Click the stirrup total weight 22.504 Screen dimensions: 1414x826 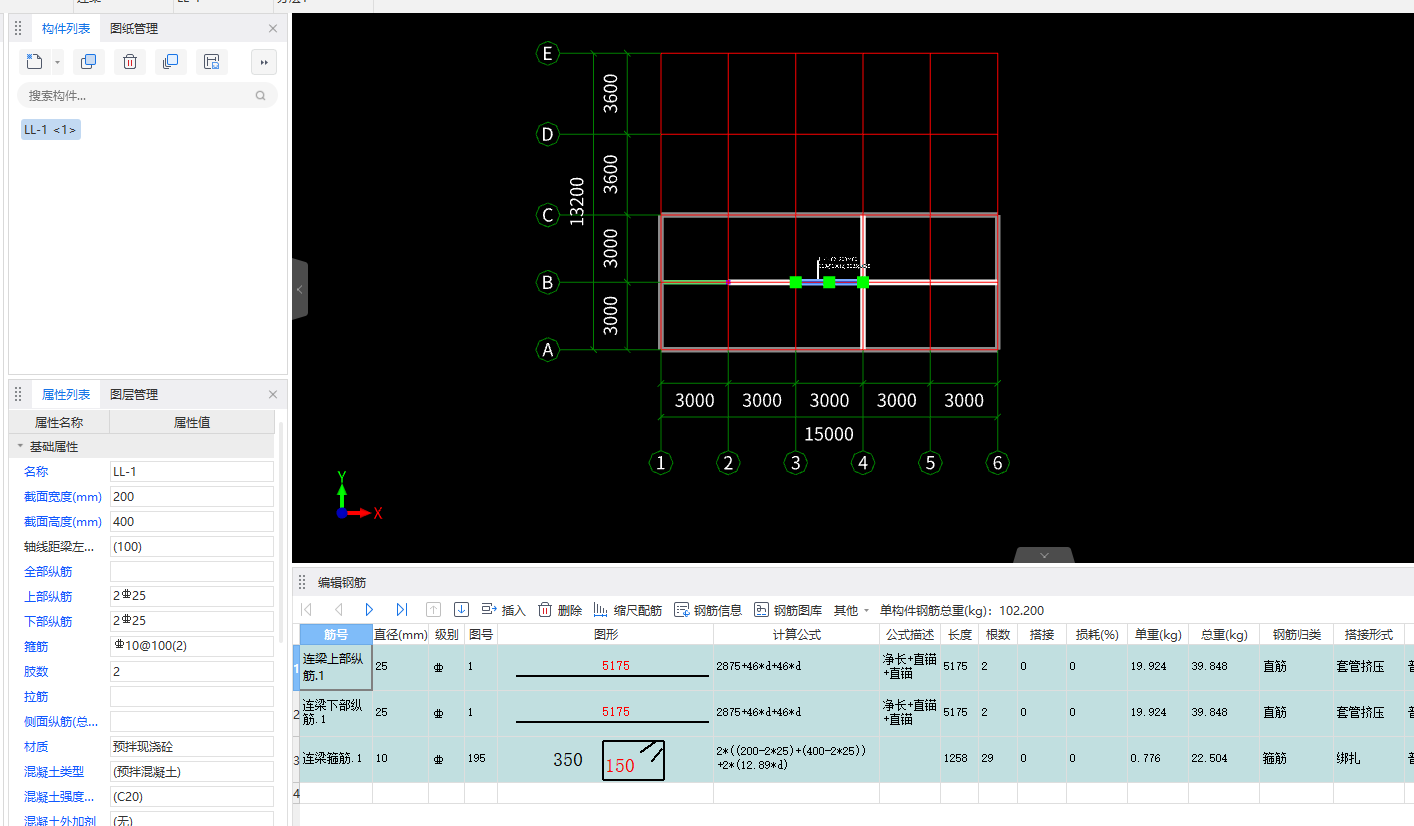(x=1223, y=759)
